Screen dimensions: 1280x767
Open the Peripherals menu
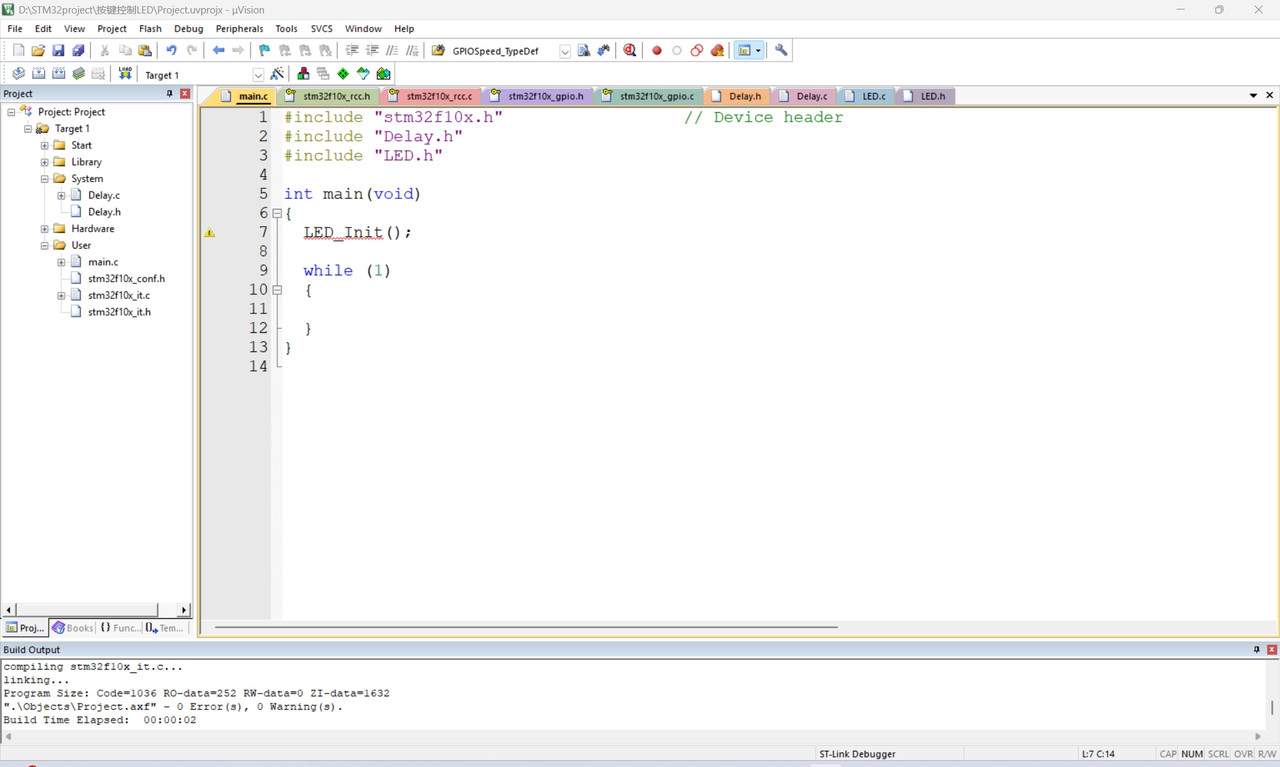coord(239,29)
